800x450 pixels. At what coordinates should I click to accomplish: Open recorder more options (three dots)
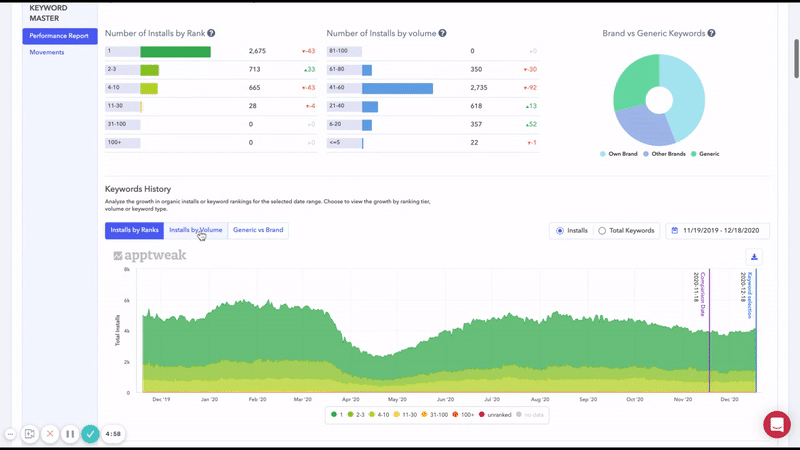tap(10, 434)
